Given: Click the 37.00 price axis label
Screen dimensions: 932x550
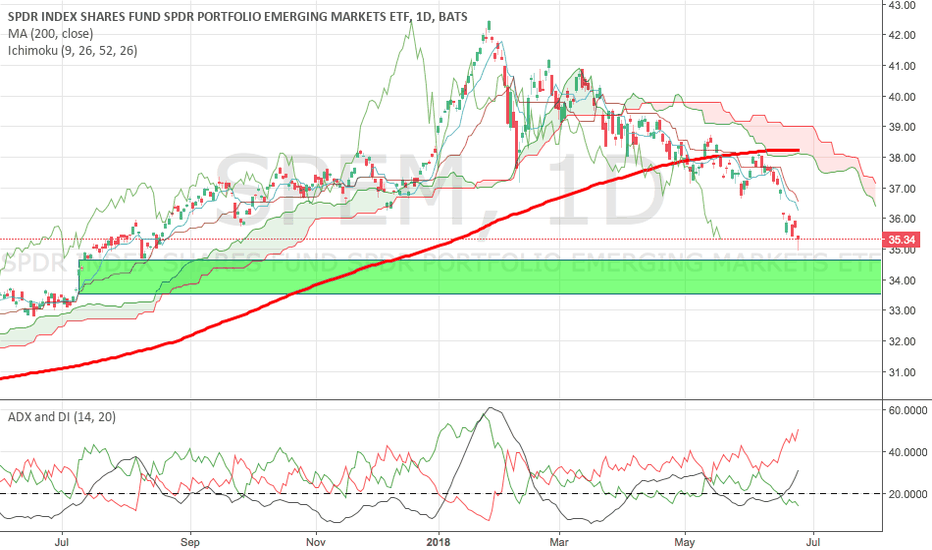Looking at the screenshot, I should [902, 189].
